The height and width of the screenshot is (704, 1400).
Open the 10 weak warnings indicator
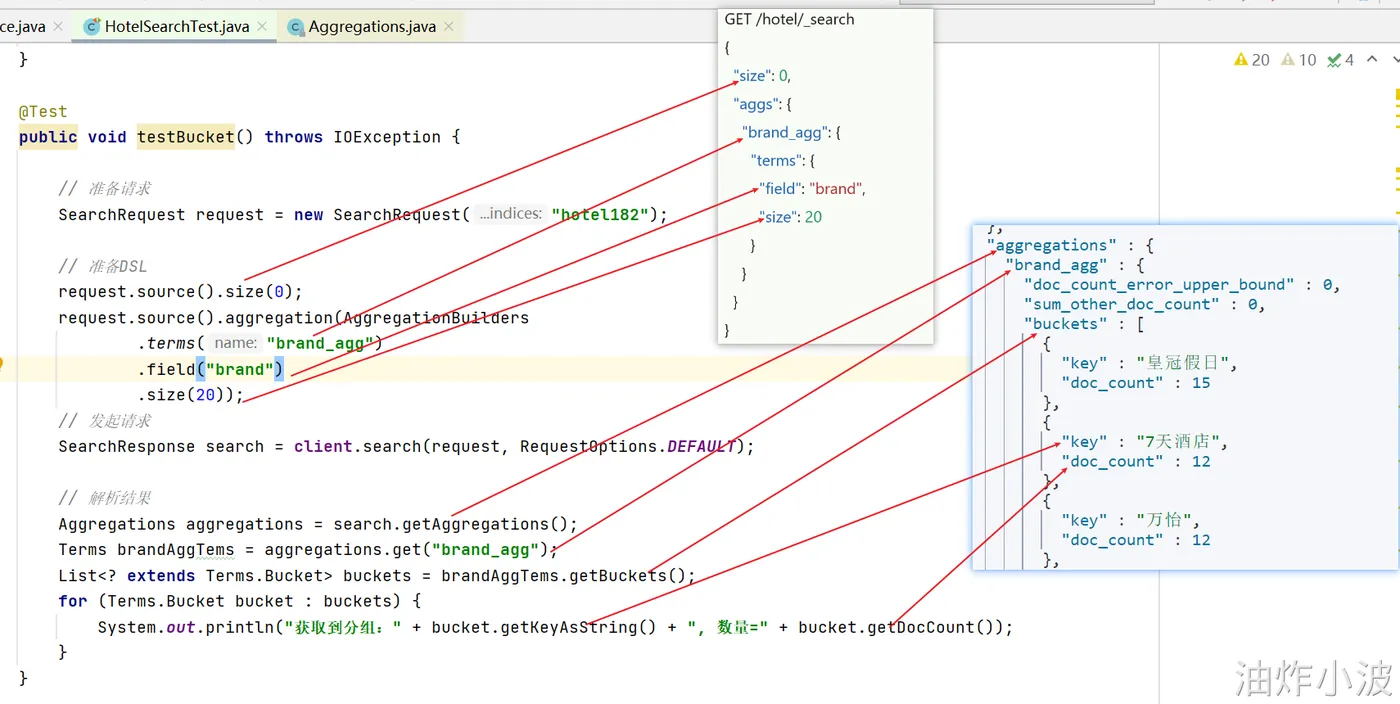[x=1299, y=60]
